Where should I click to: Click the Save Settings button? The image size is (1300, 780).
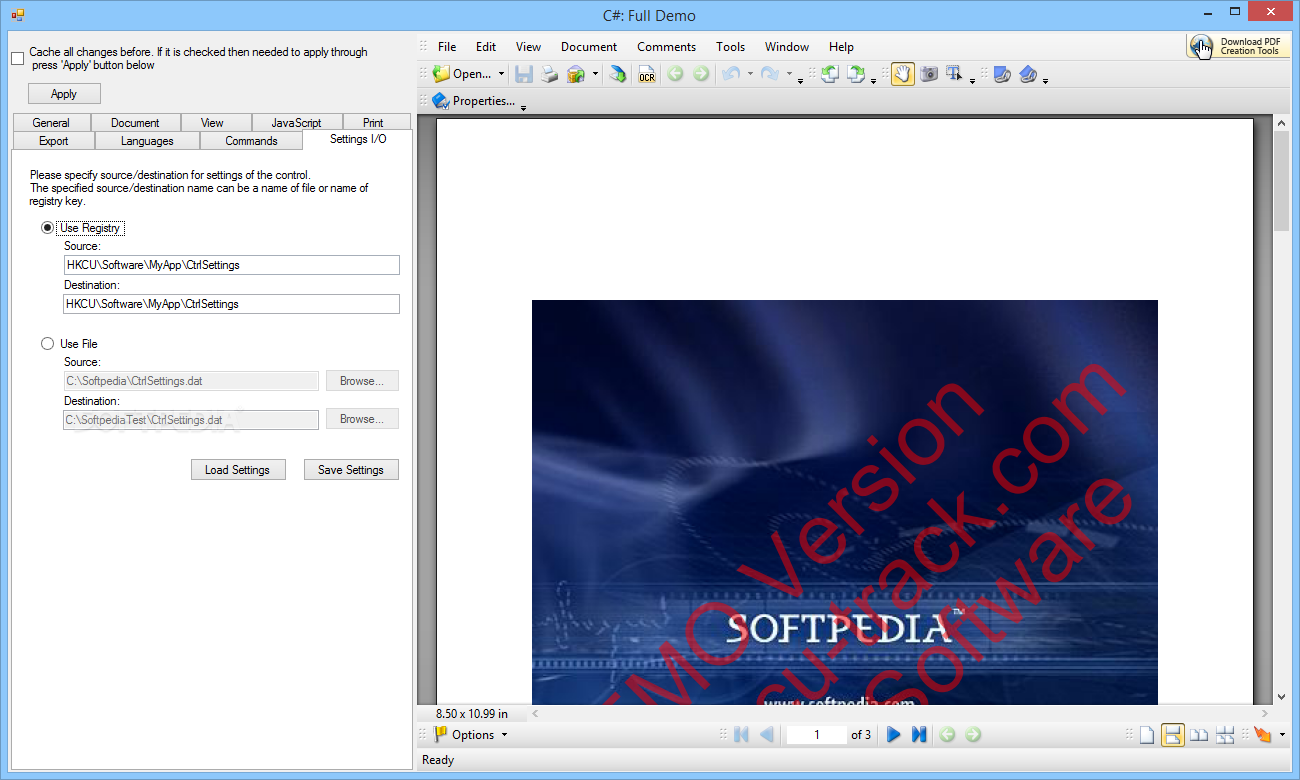point(351,470)
